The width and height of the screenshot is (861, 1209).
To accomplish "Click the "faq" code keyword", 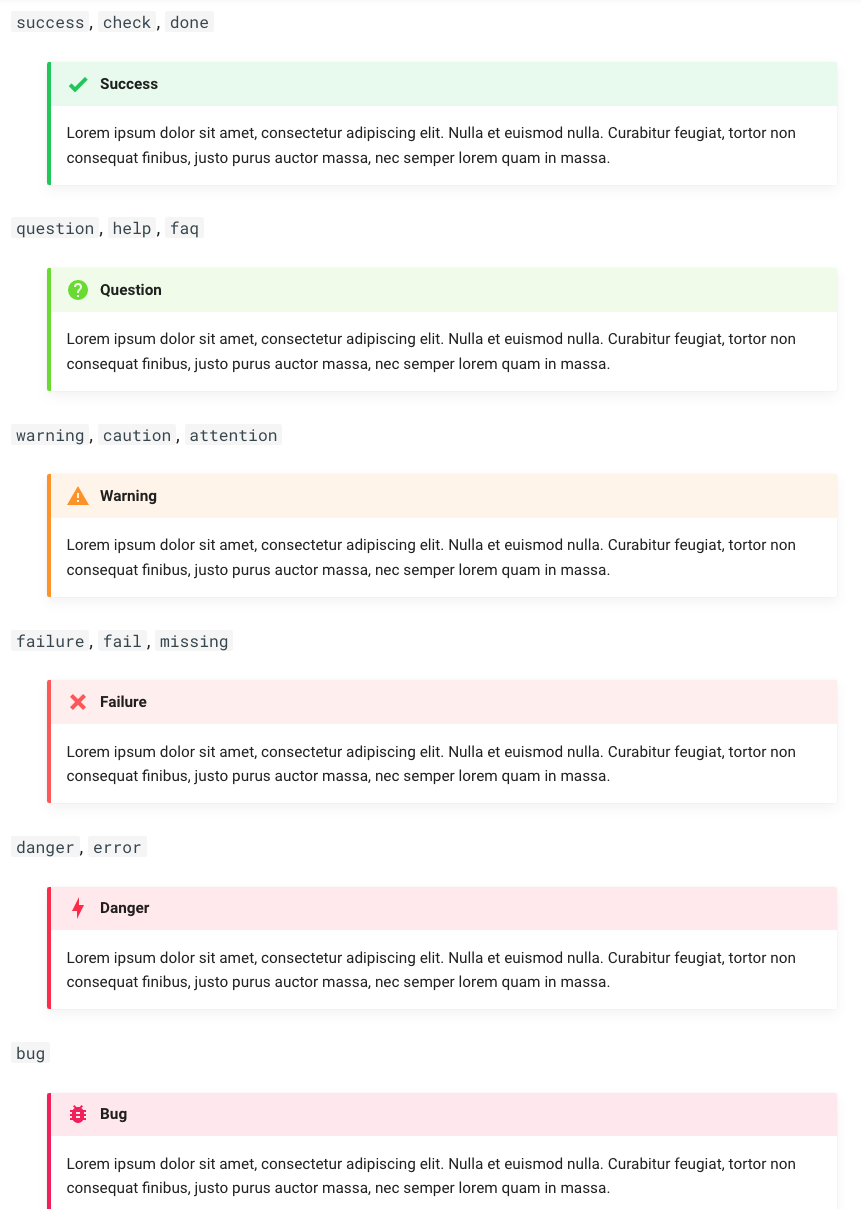I will pyautogui.click(x=184, y=228).
